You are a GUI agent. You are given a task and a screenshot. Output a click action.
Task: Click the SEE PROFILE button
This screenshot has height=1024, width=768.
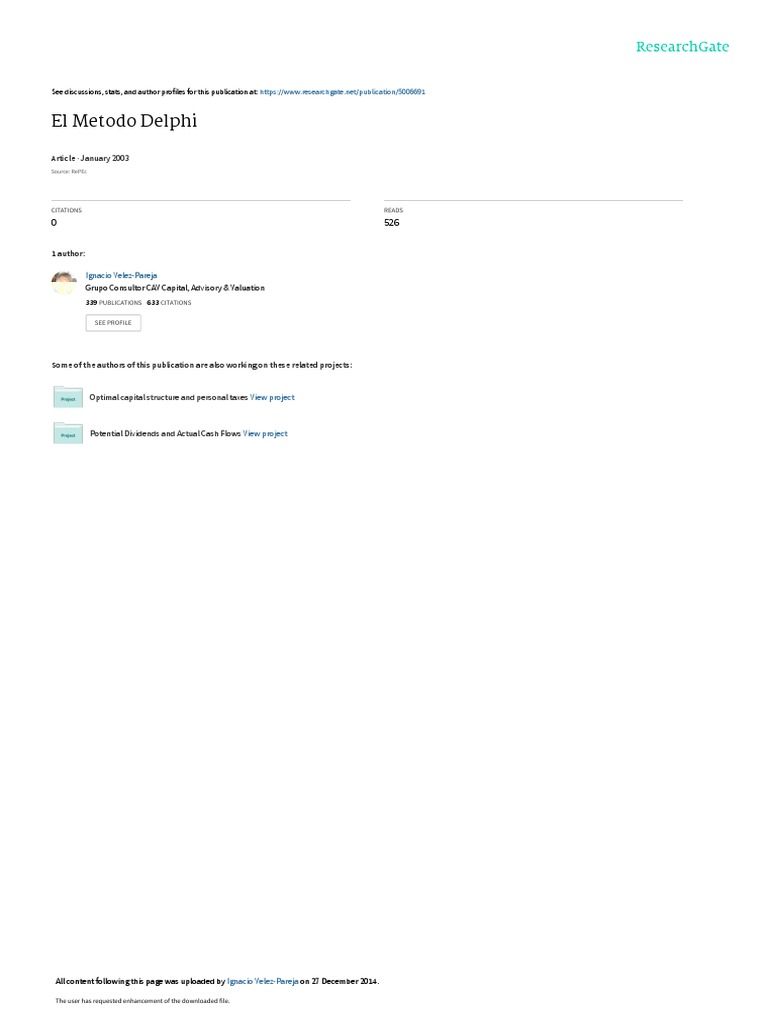pyautogui.click(x=113, y=323)
